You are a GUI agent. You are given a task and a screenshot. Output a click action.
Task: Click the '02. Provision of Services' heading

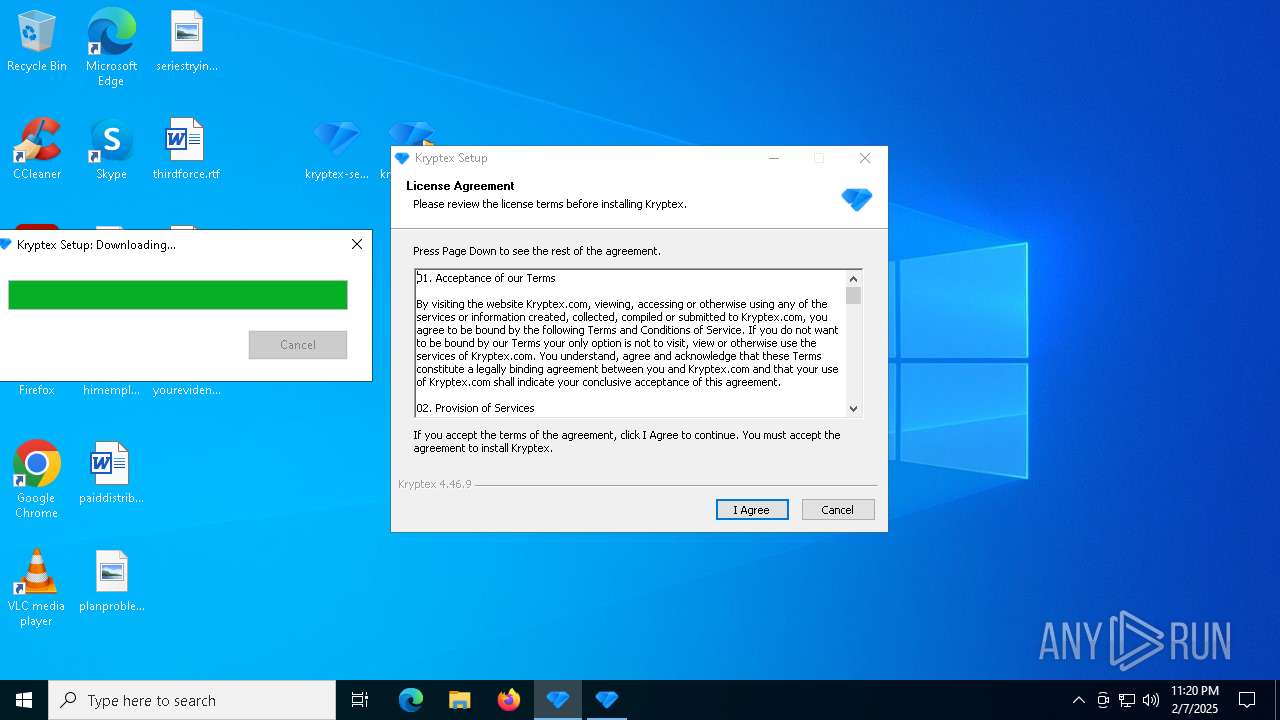pos(476,408)
